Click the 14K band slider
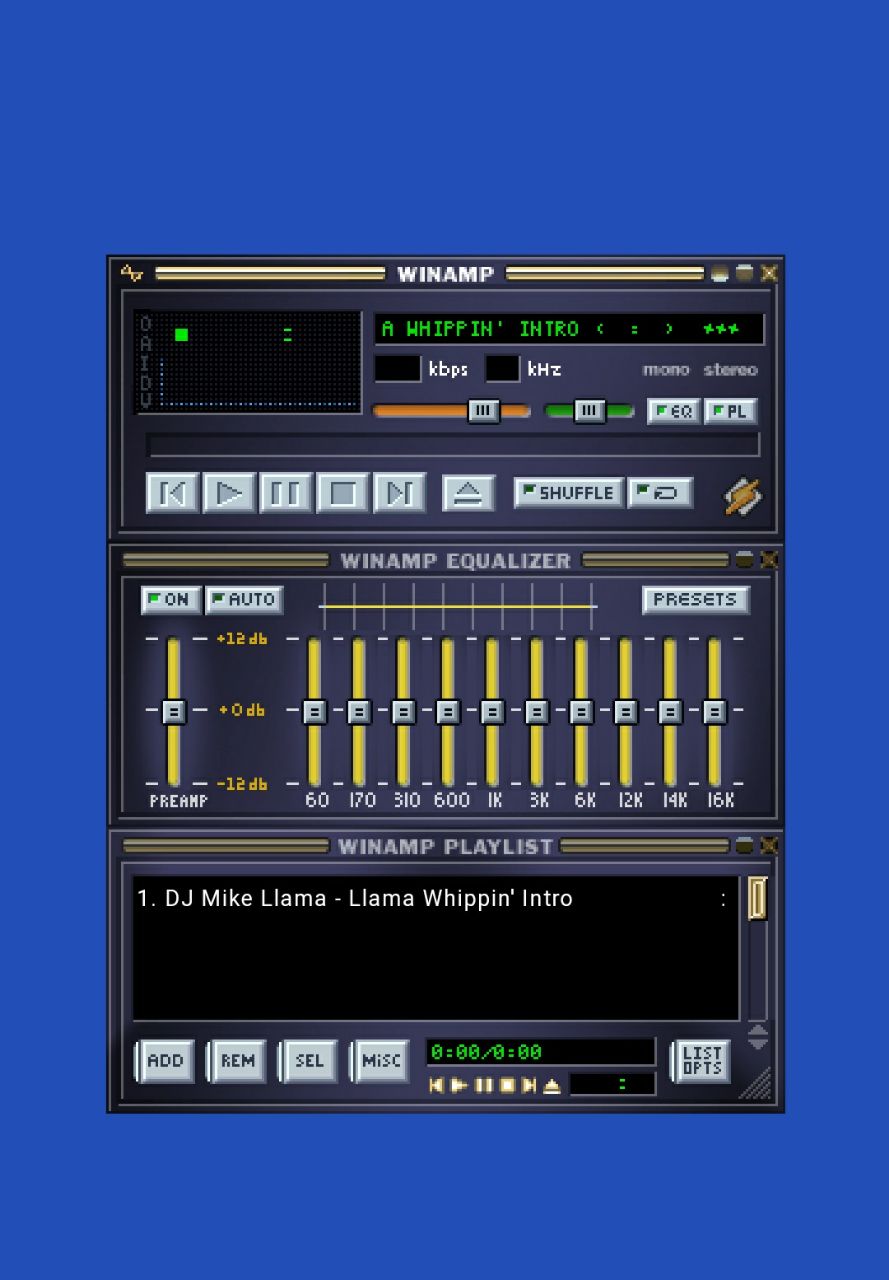The height and width of the screenshot is (1280, 889). click(670, 711)
